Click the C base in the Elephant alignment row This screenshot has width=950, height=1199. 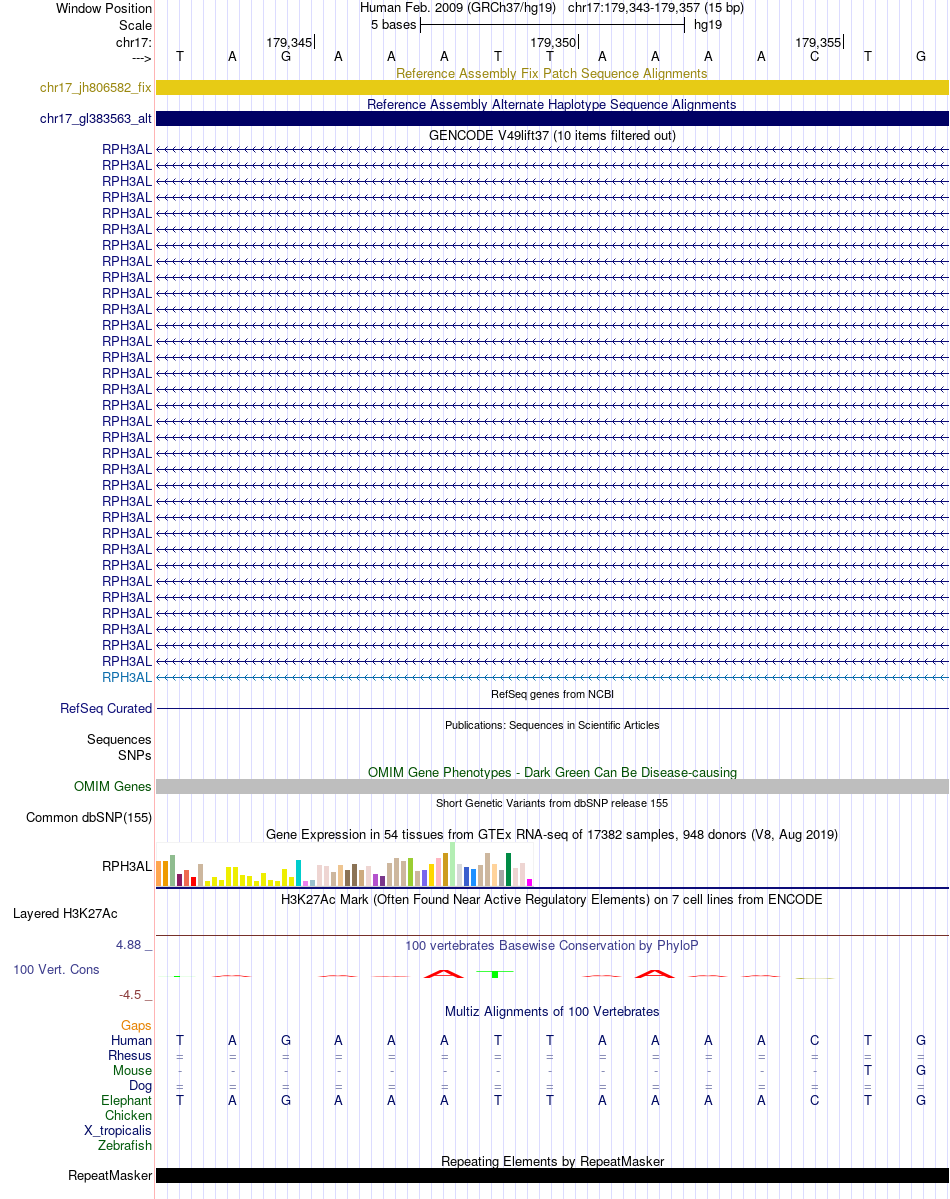(x=815, y=1100)
